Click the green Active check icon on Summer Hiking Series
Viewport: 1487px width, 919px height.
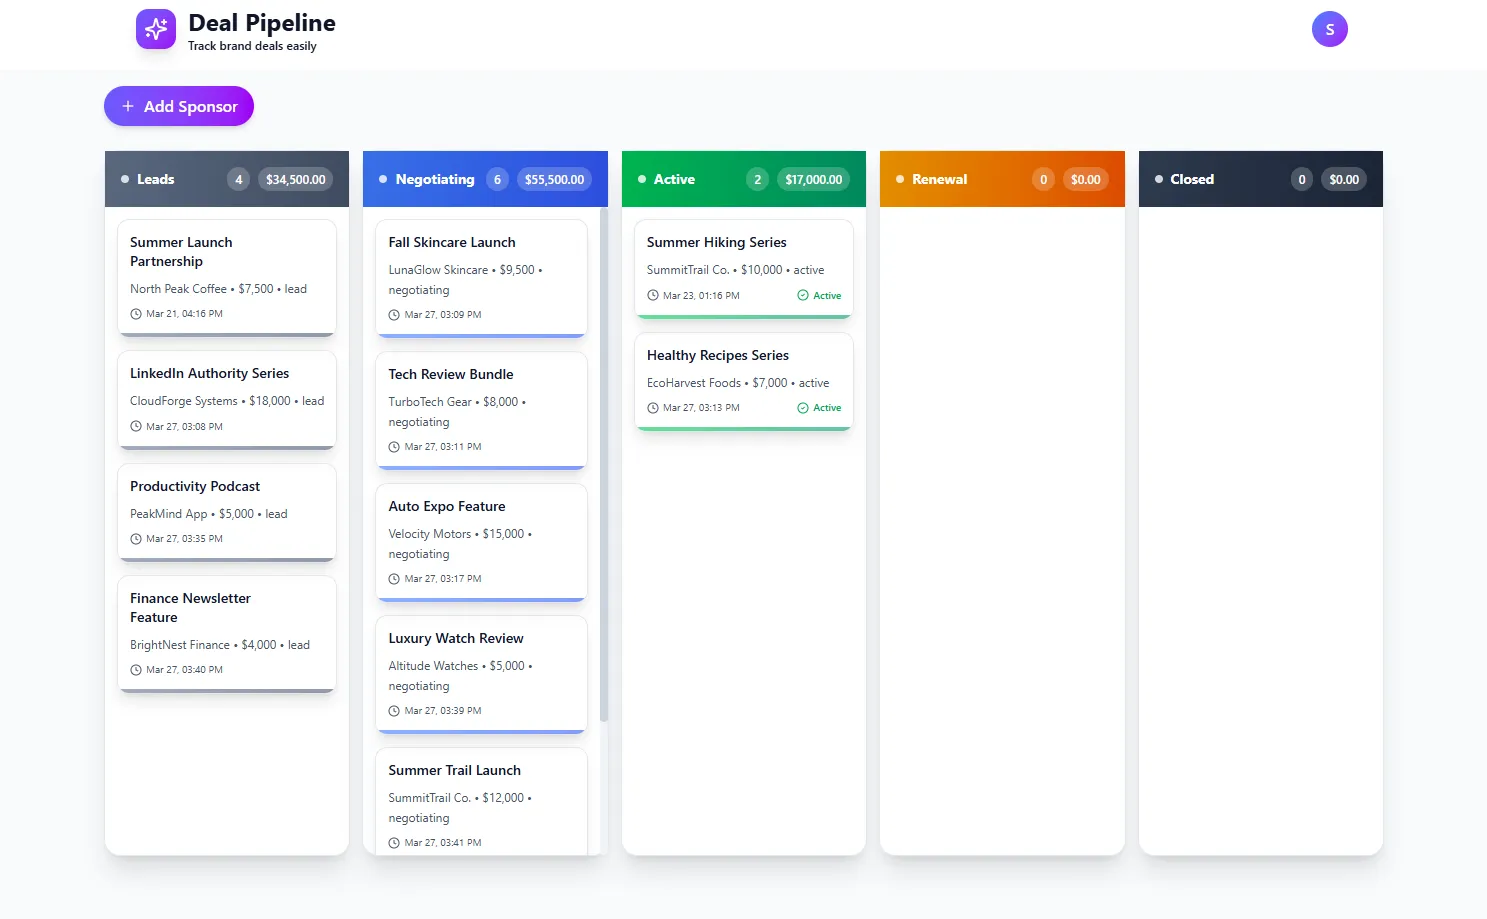803,296
